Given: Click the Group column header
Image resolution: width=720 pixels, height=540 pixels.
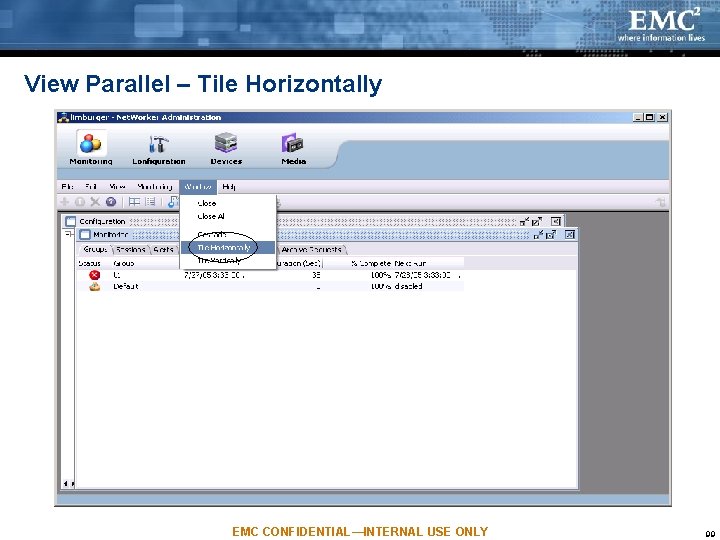Looking at the screenshot, I should pyautogui.click(x=124, y=263).
